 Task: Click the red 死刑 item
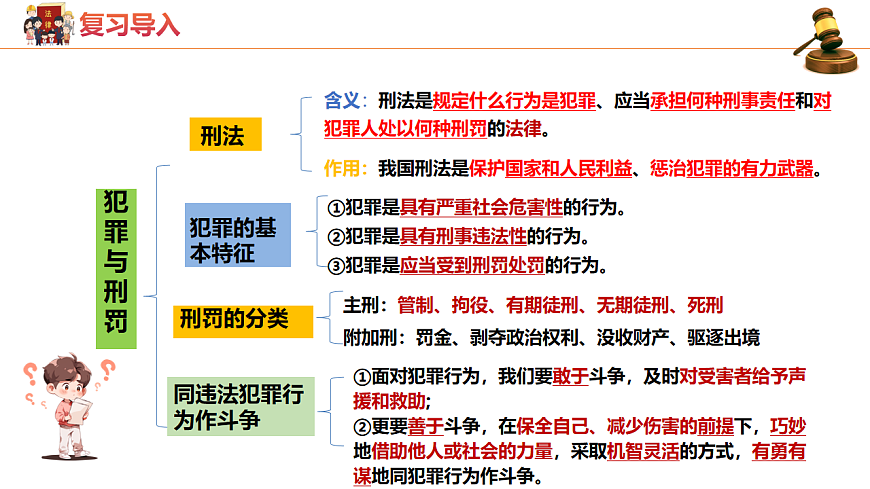705,305
